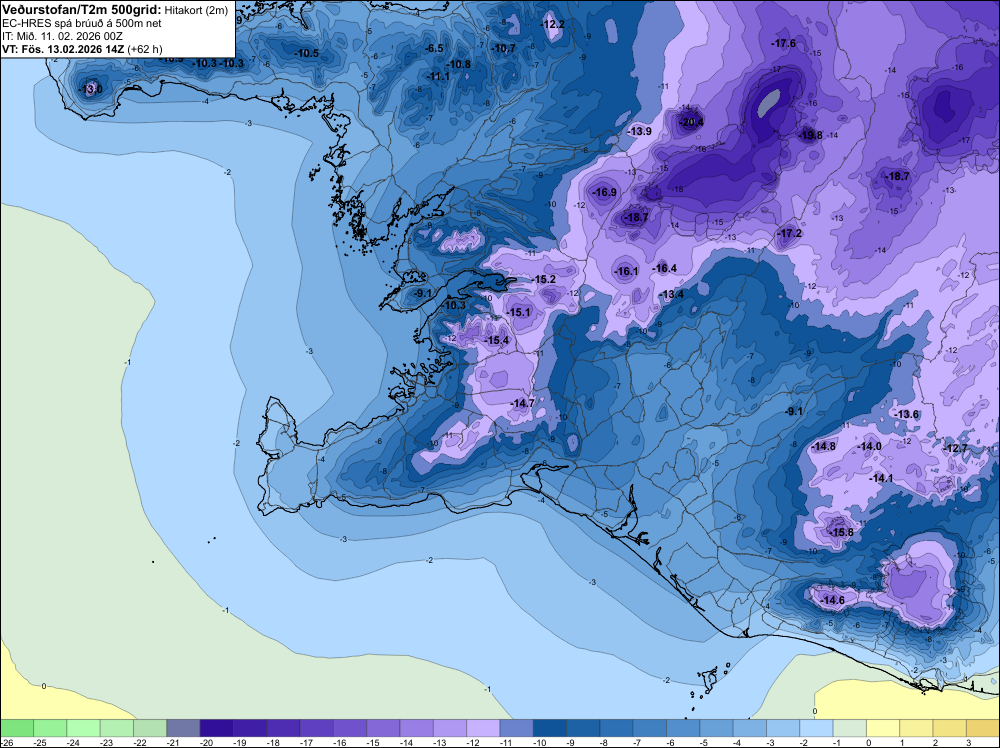Image resolution: width=1000 pixels, height=748 pixels.
Task: Select the -15 purple legend swatch
Action: point(383,728)
